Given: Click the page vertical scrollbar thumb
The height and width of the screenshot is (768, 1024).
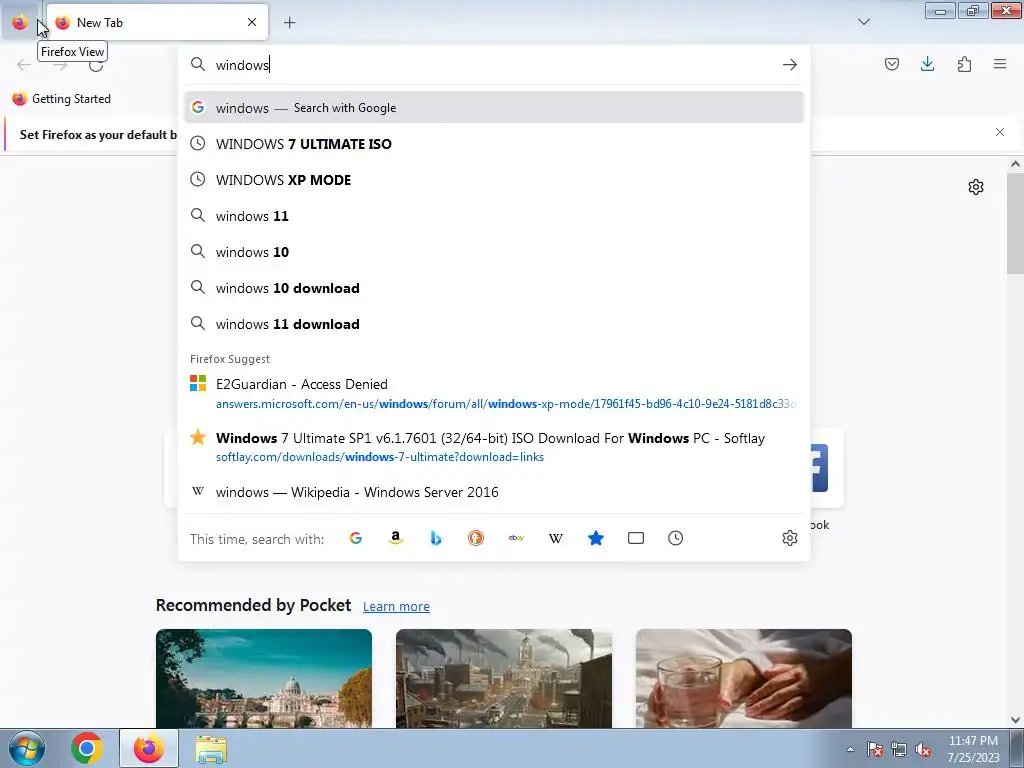Looking at the screenshot, I should (x=1015, y=224).
